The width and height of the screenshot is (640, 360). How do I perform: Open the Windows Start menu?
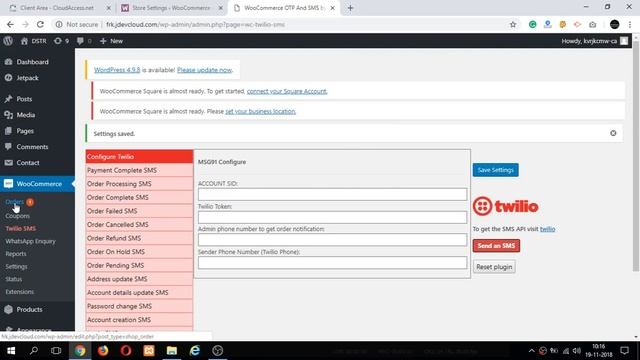11,351
